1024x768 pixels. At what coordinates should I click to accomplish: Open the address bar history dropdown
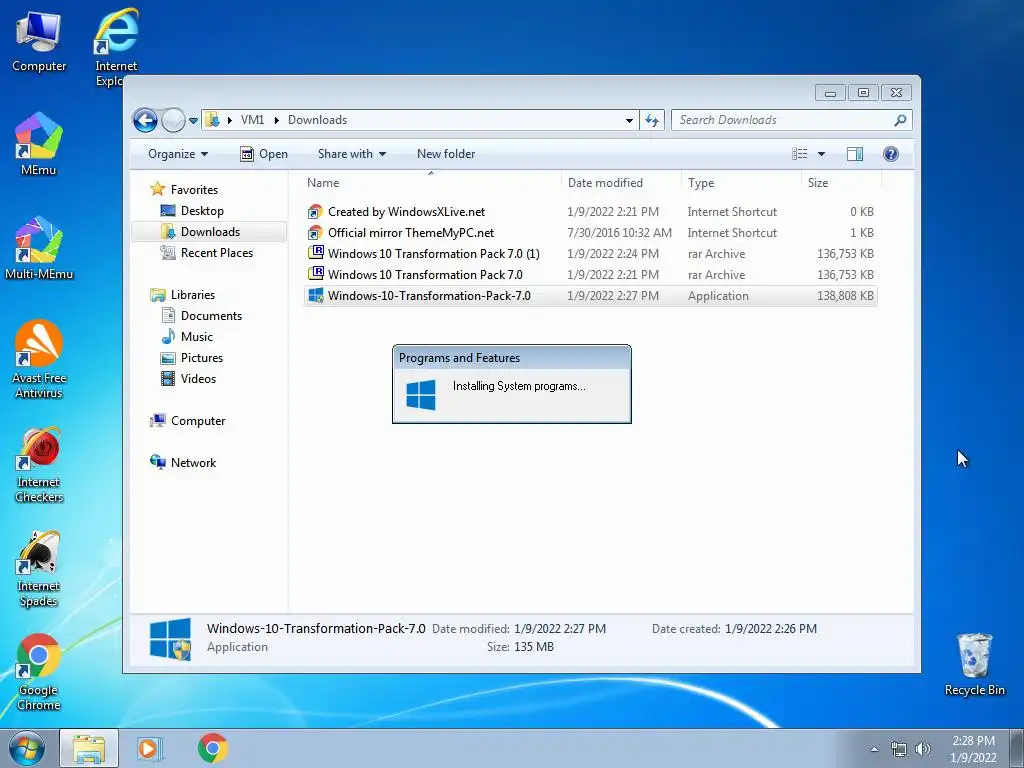629,120
